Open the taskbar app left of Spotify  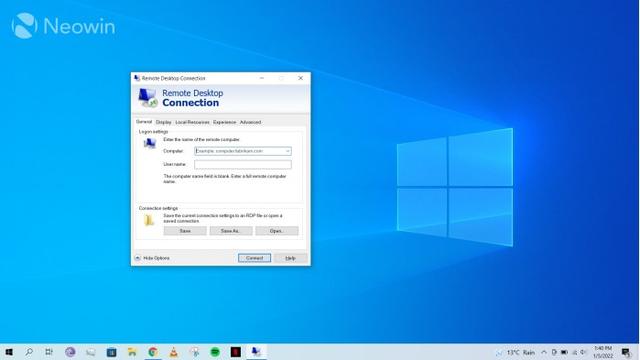point(194,352)
